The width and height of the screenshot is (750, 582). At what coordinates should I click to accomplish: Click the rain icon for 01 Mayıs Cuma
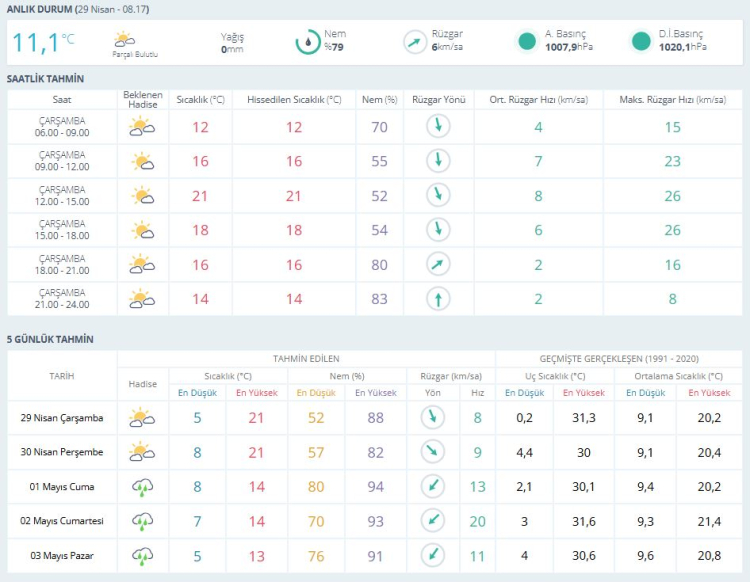pos(142,487)
